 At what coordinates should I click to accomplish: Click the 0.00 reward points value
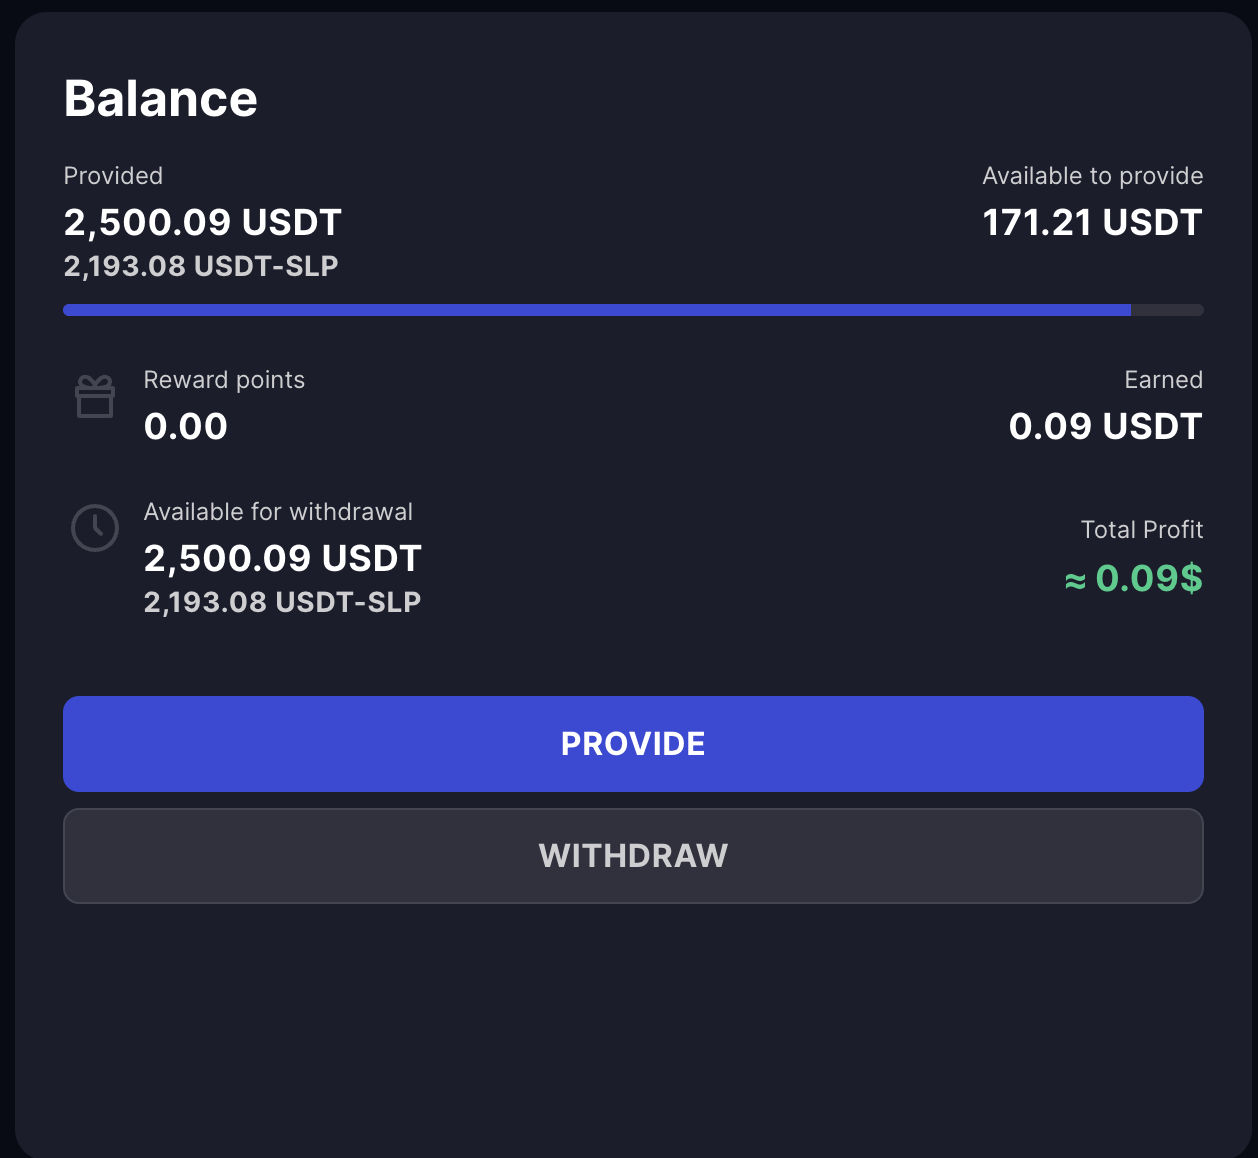[186, 426]
